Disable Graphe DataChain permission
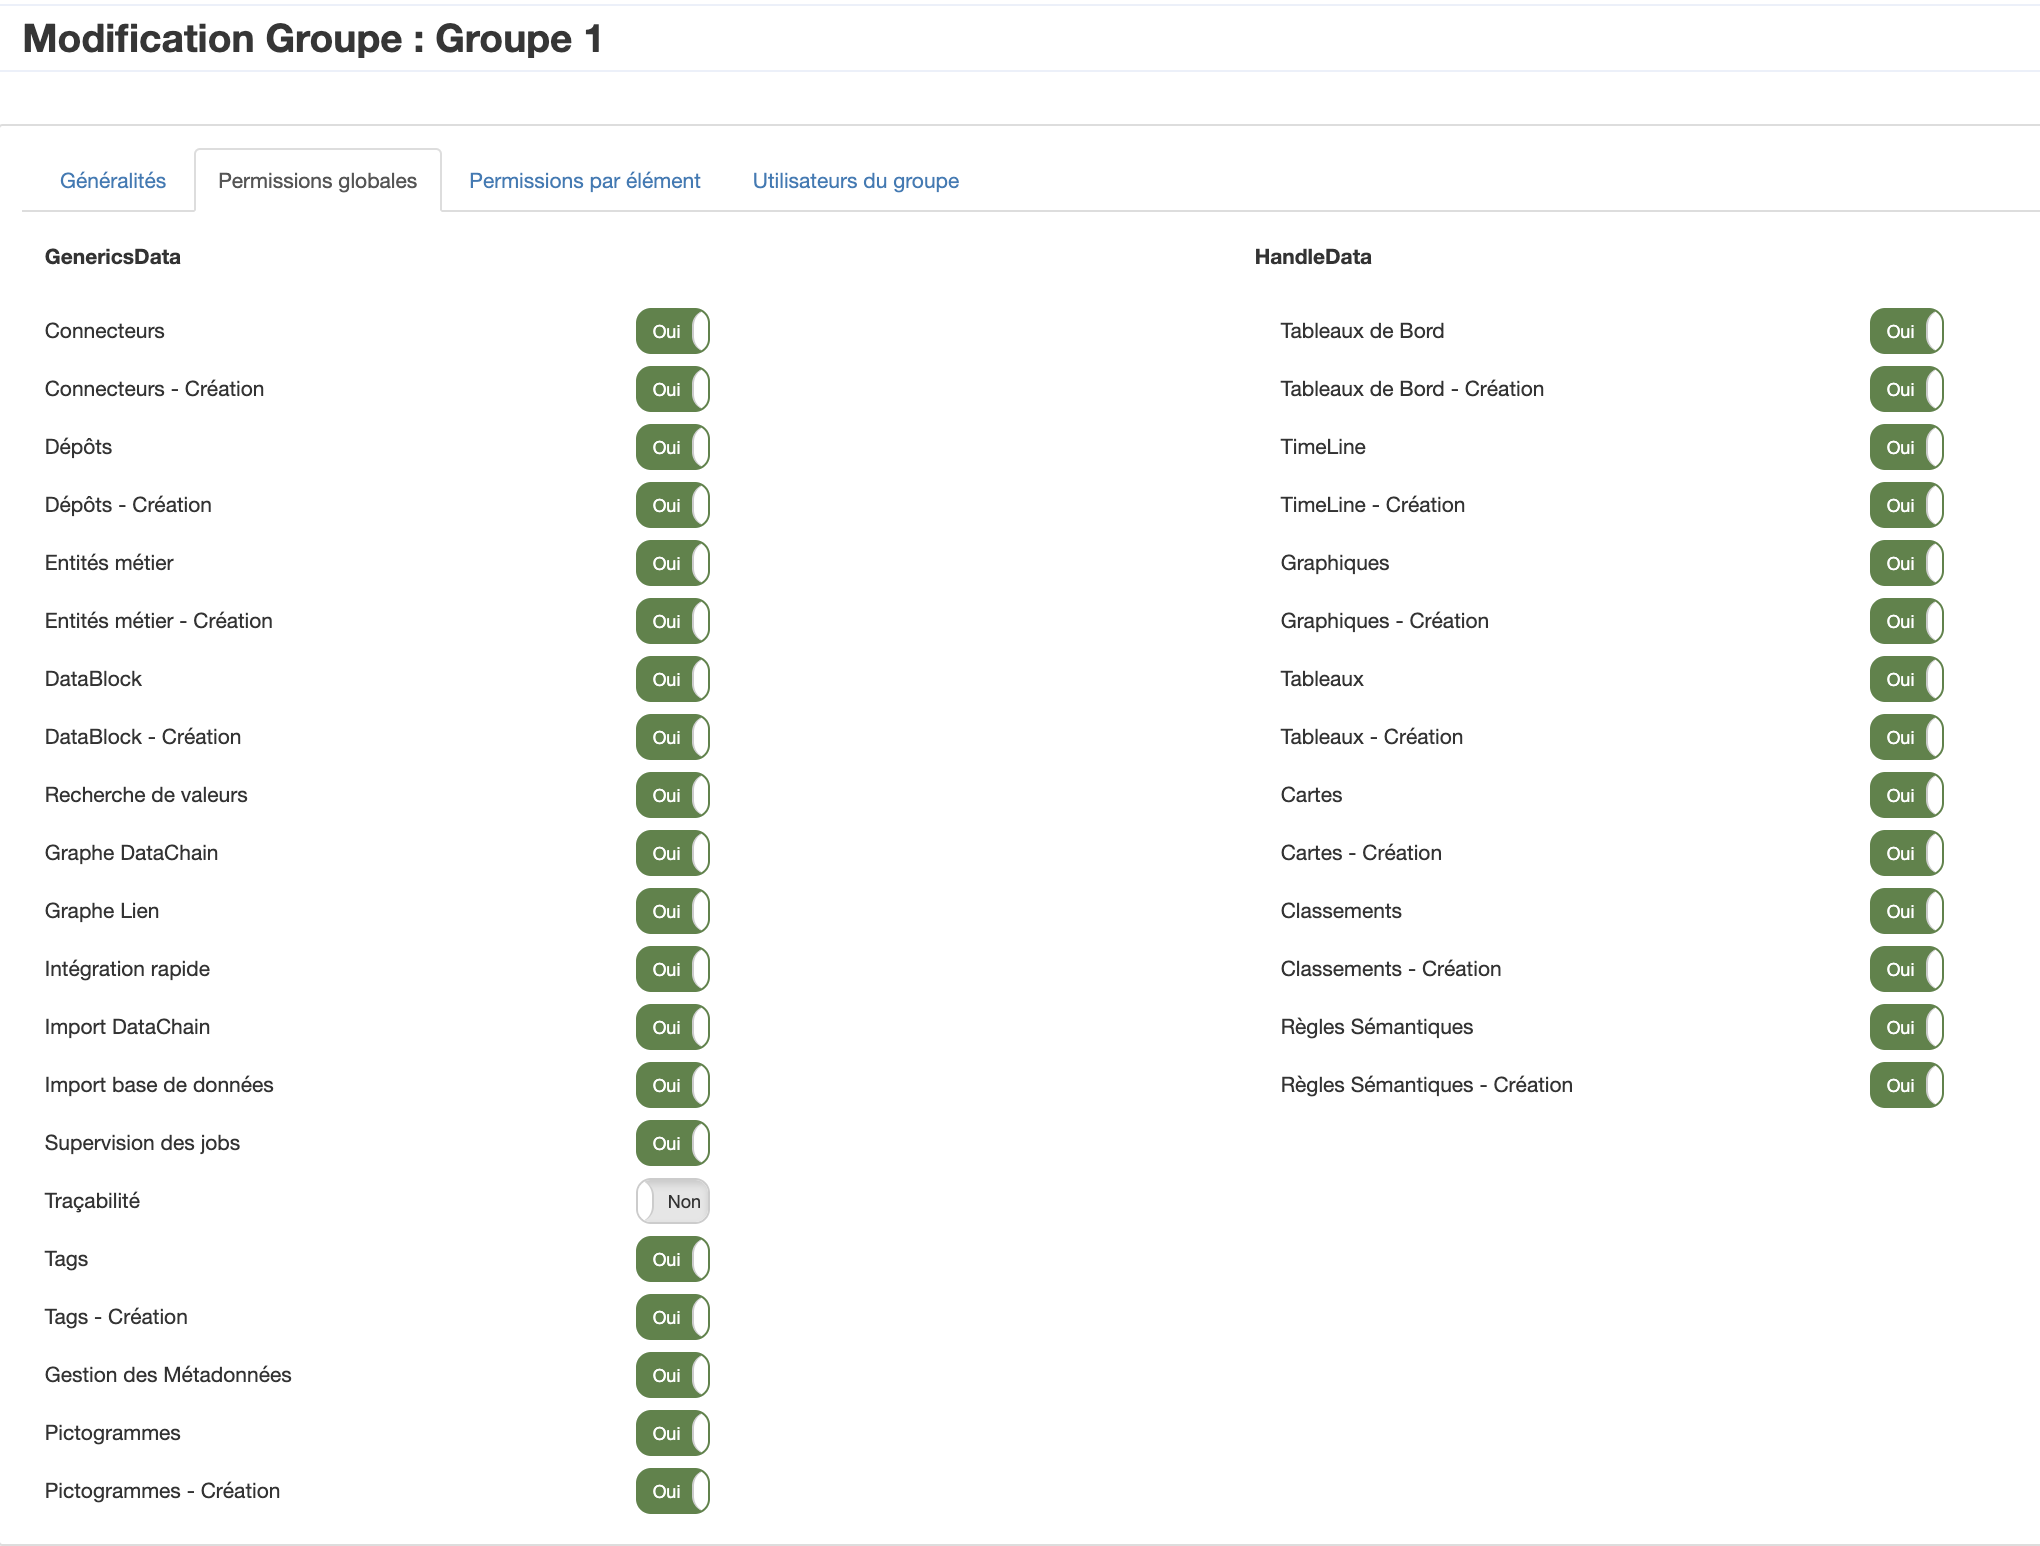This screenshot has height=1546, width=2040. point(672,853)
